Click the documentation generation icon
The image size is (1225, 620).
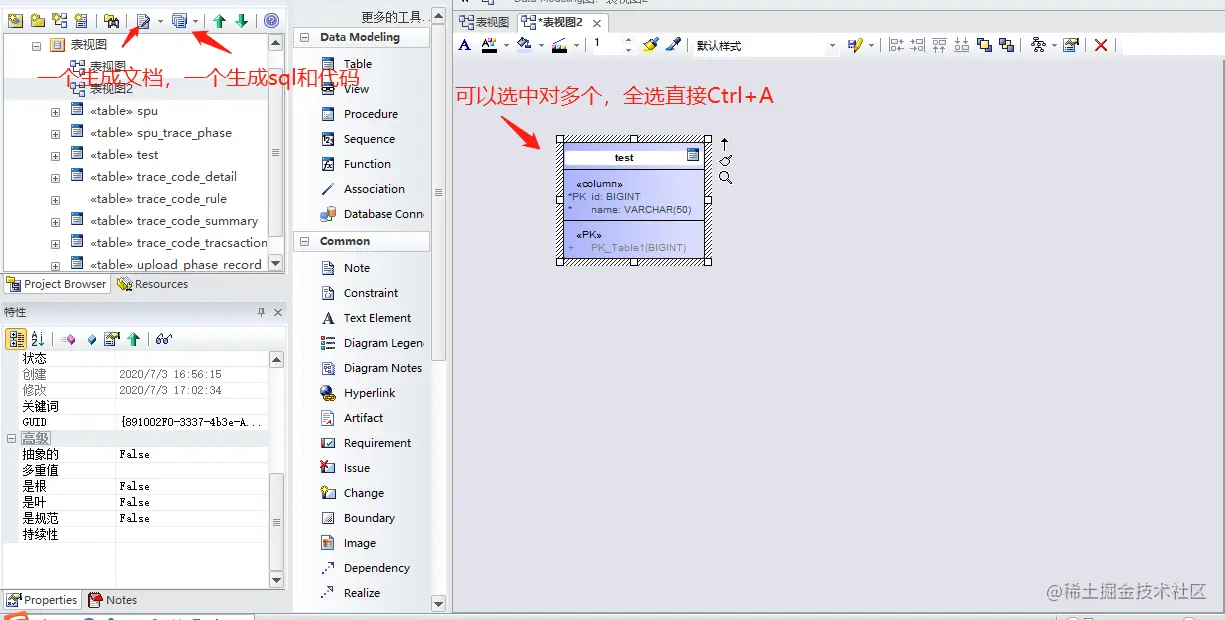tap(144, 20)
